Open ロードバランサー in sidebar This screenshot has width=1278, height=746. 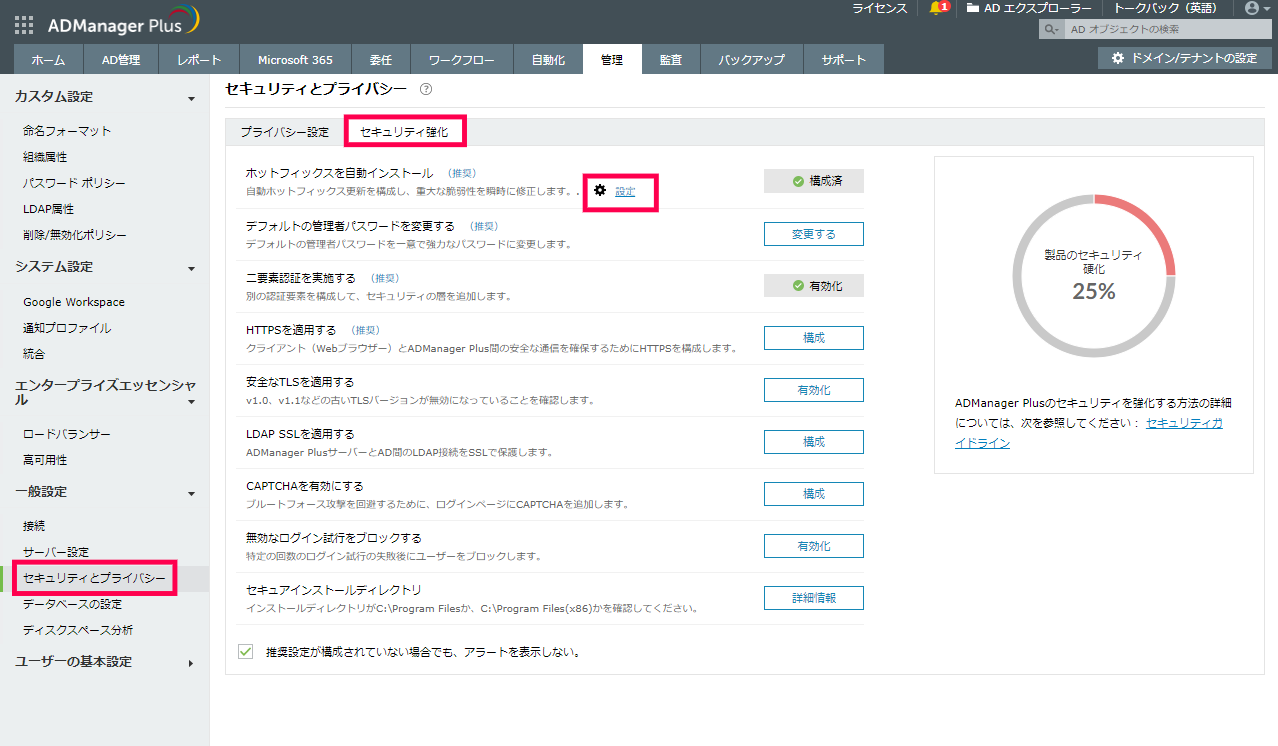[67, 435]
